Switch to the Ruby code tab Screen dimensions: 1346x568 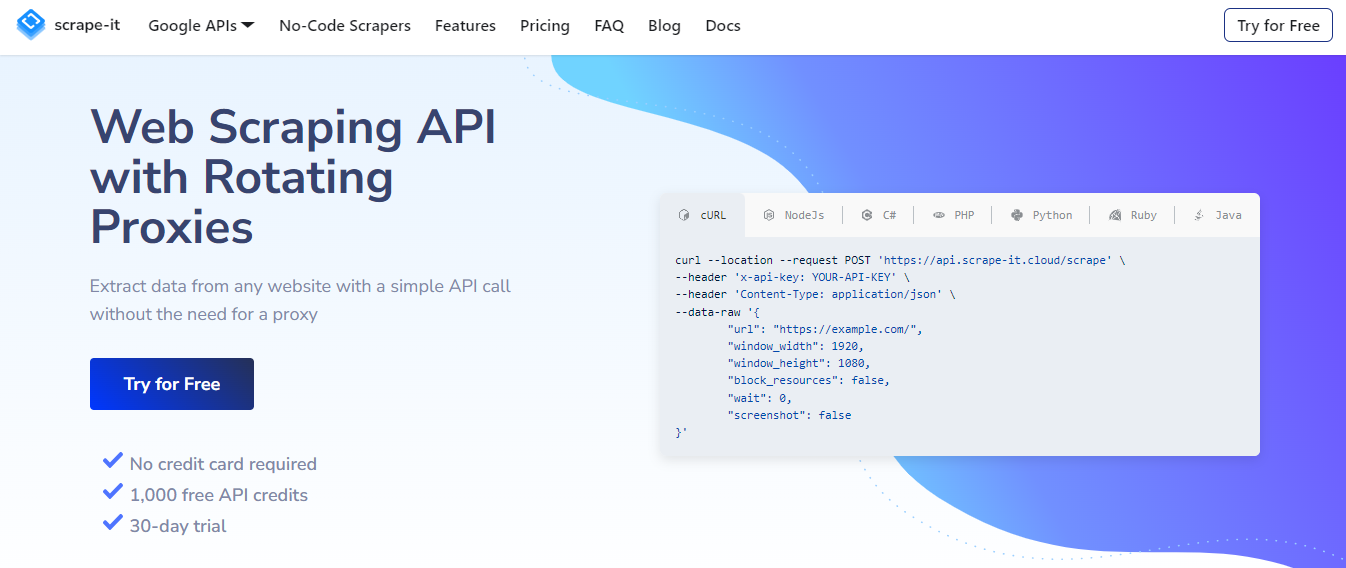1133,215
